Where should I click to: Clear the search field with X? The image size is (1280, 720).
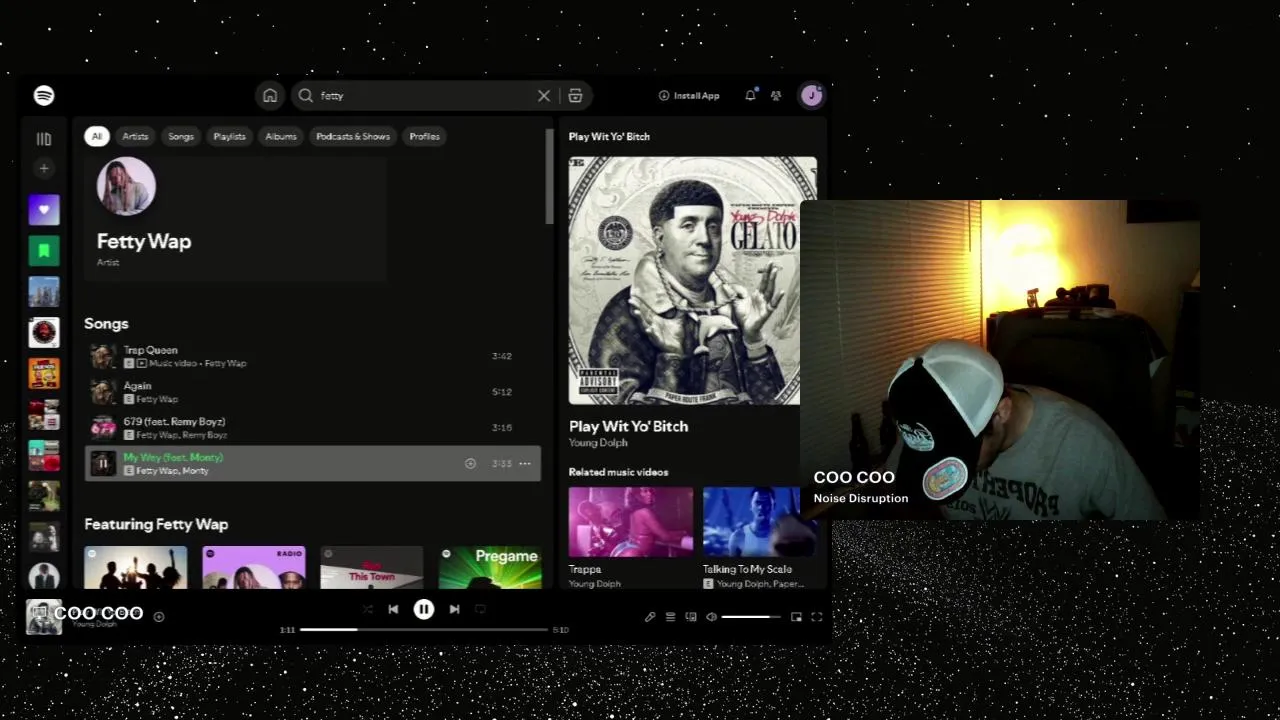[544, 96]
